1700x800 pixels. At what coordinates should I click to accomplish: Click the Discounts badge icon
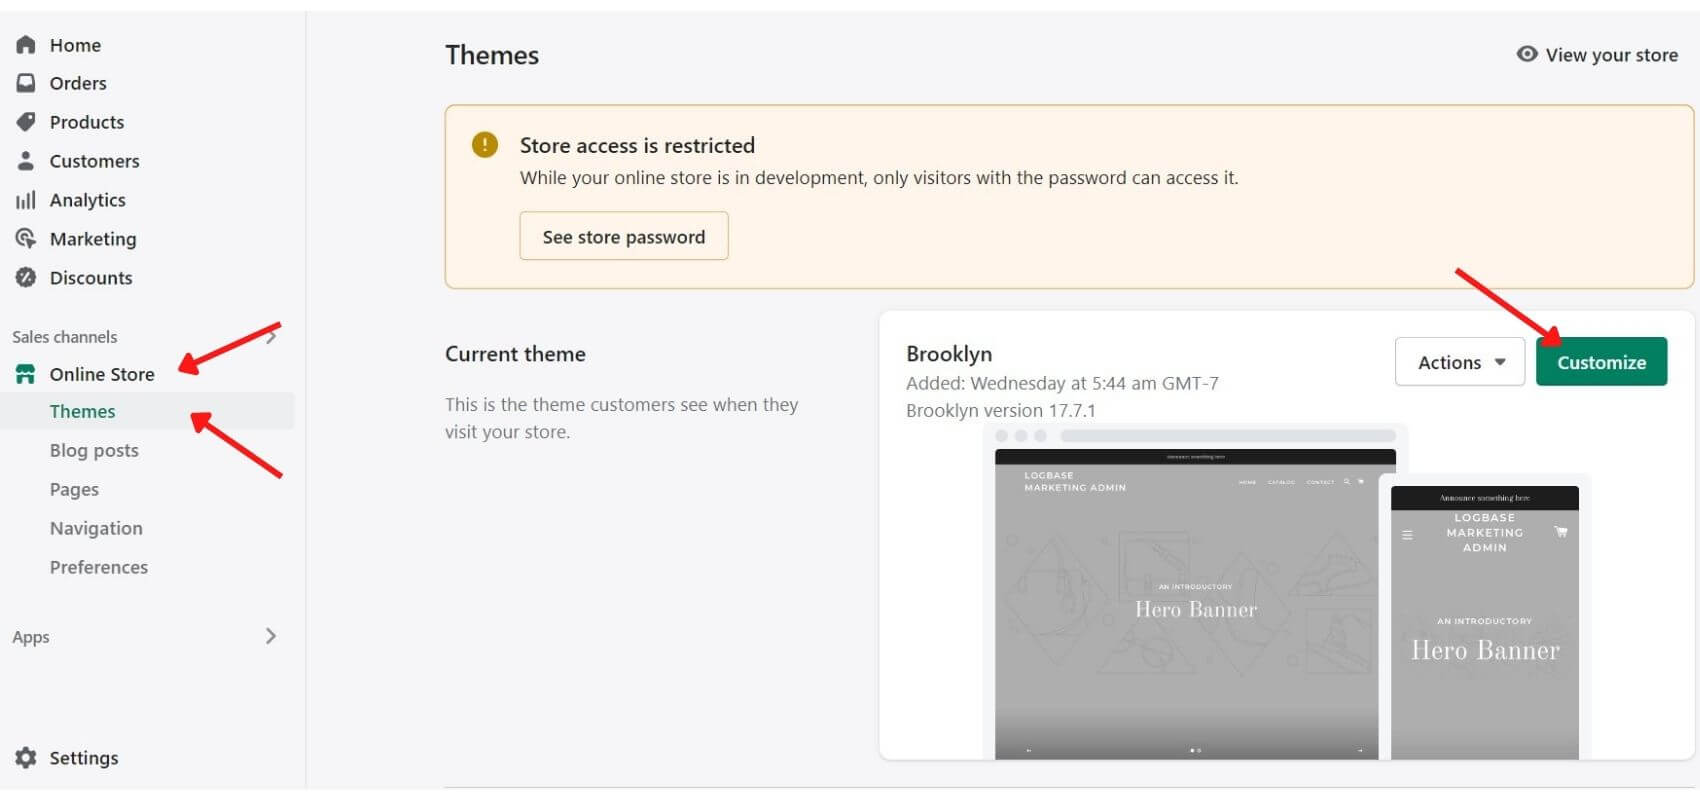coord(26,278)
